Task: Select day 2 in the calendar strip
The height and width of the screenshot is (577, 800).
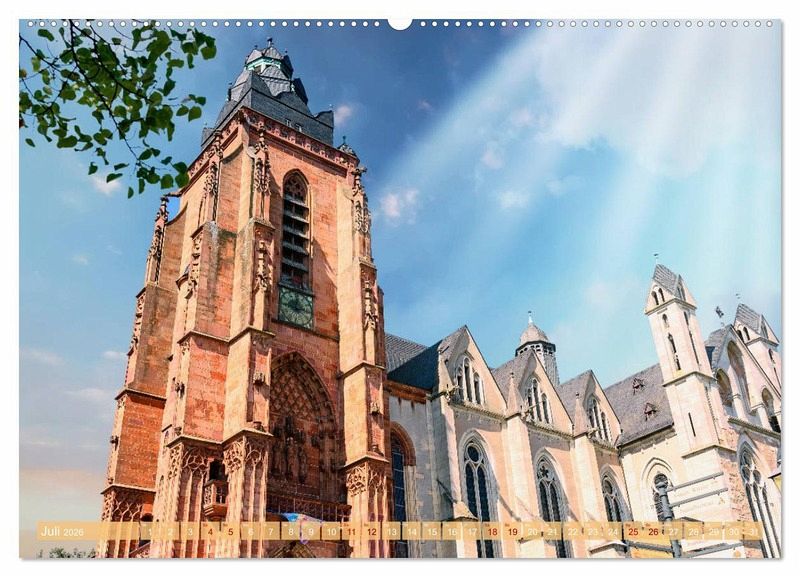Action: (x=170, y=531)
